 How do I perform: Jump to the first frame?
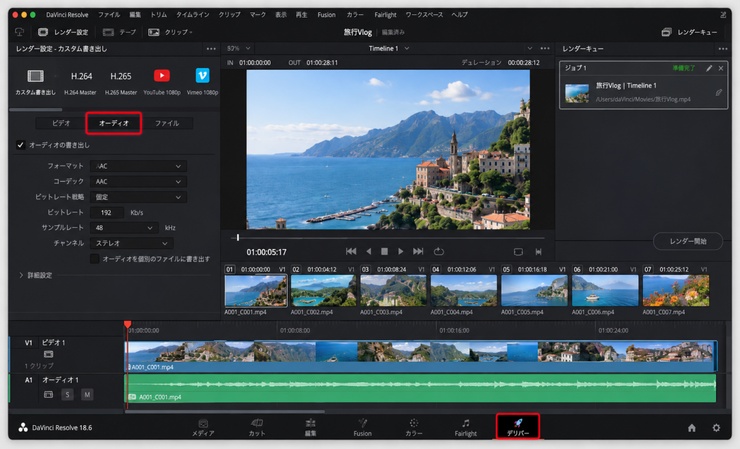pyautogui.click(x=351, y=252)
